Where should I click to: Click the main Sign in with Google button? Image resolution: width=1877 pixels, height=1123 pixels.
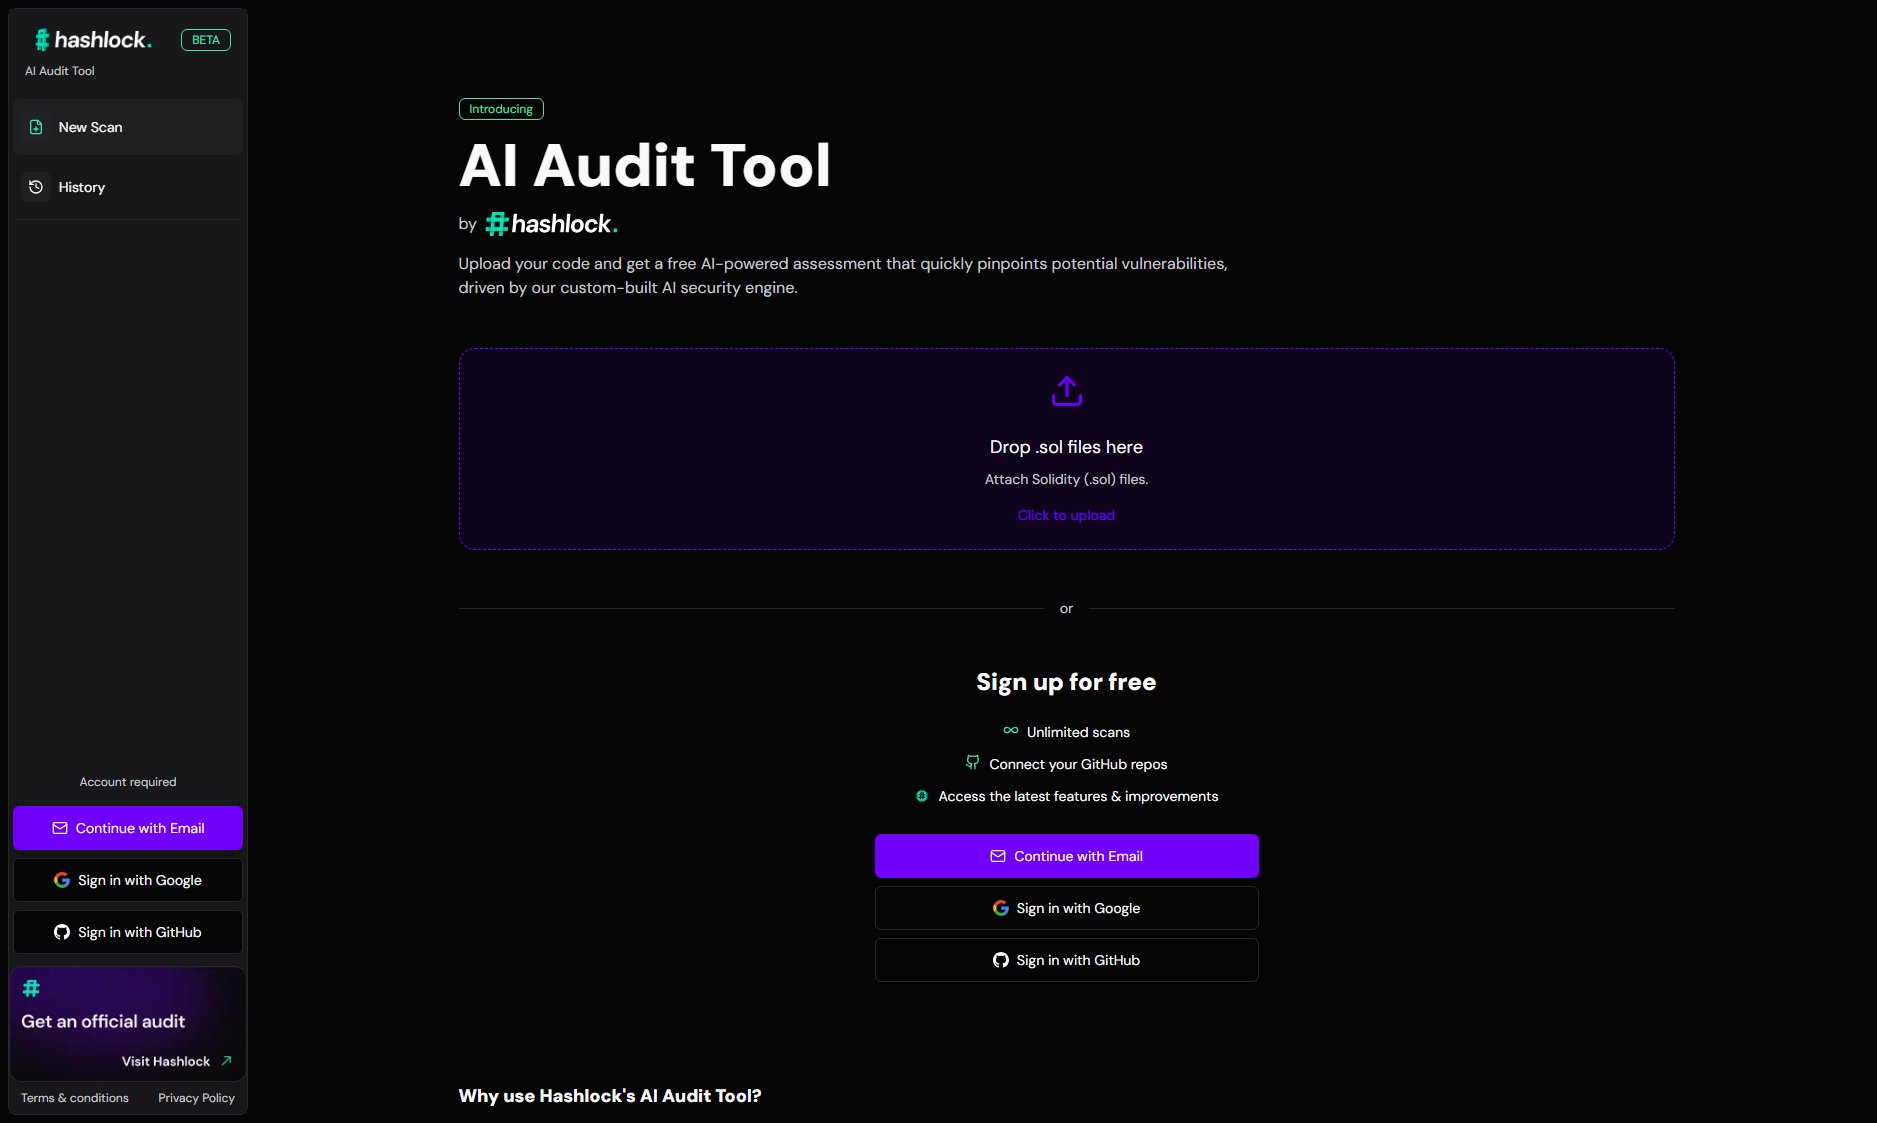pos(1067,908)
